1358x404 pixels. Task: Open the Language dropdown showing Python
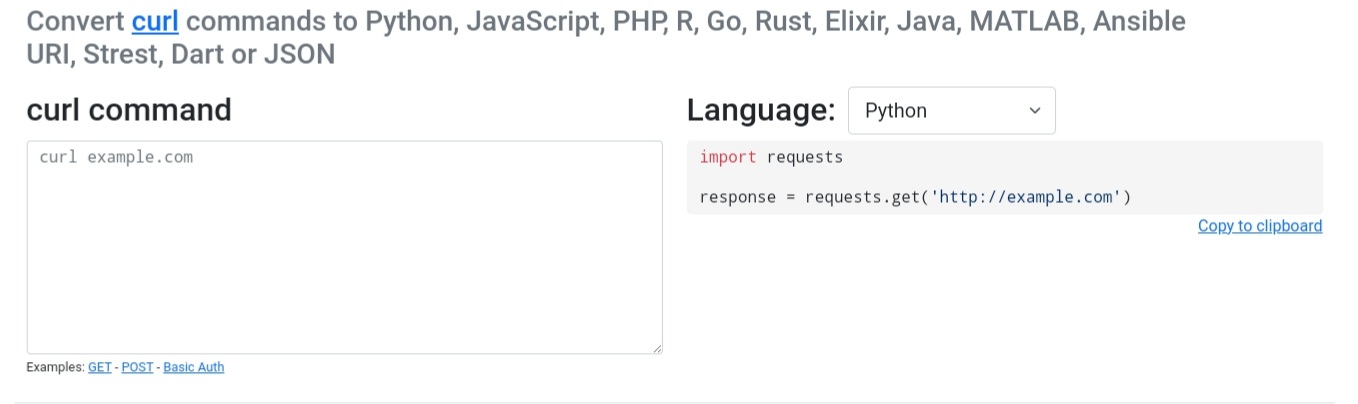coord(951,111)
